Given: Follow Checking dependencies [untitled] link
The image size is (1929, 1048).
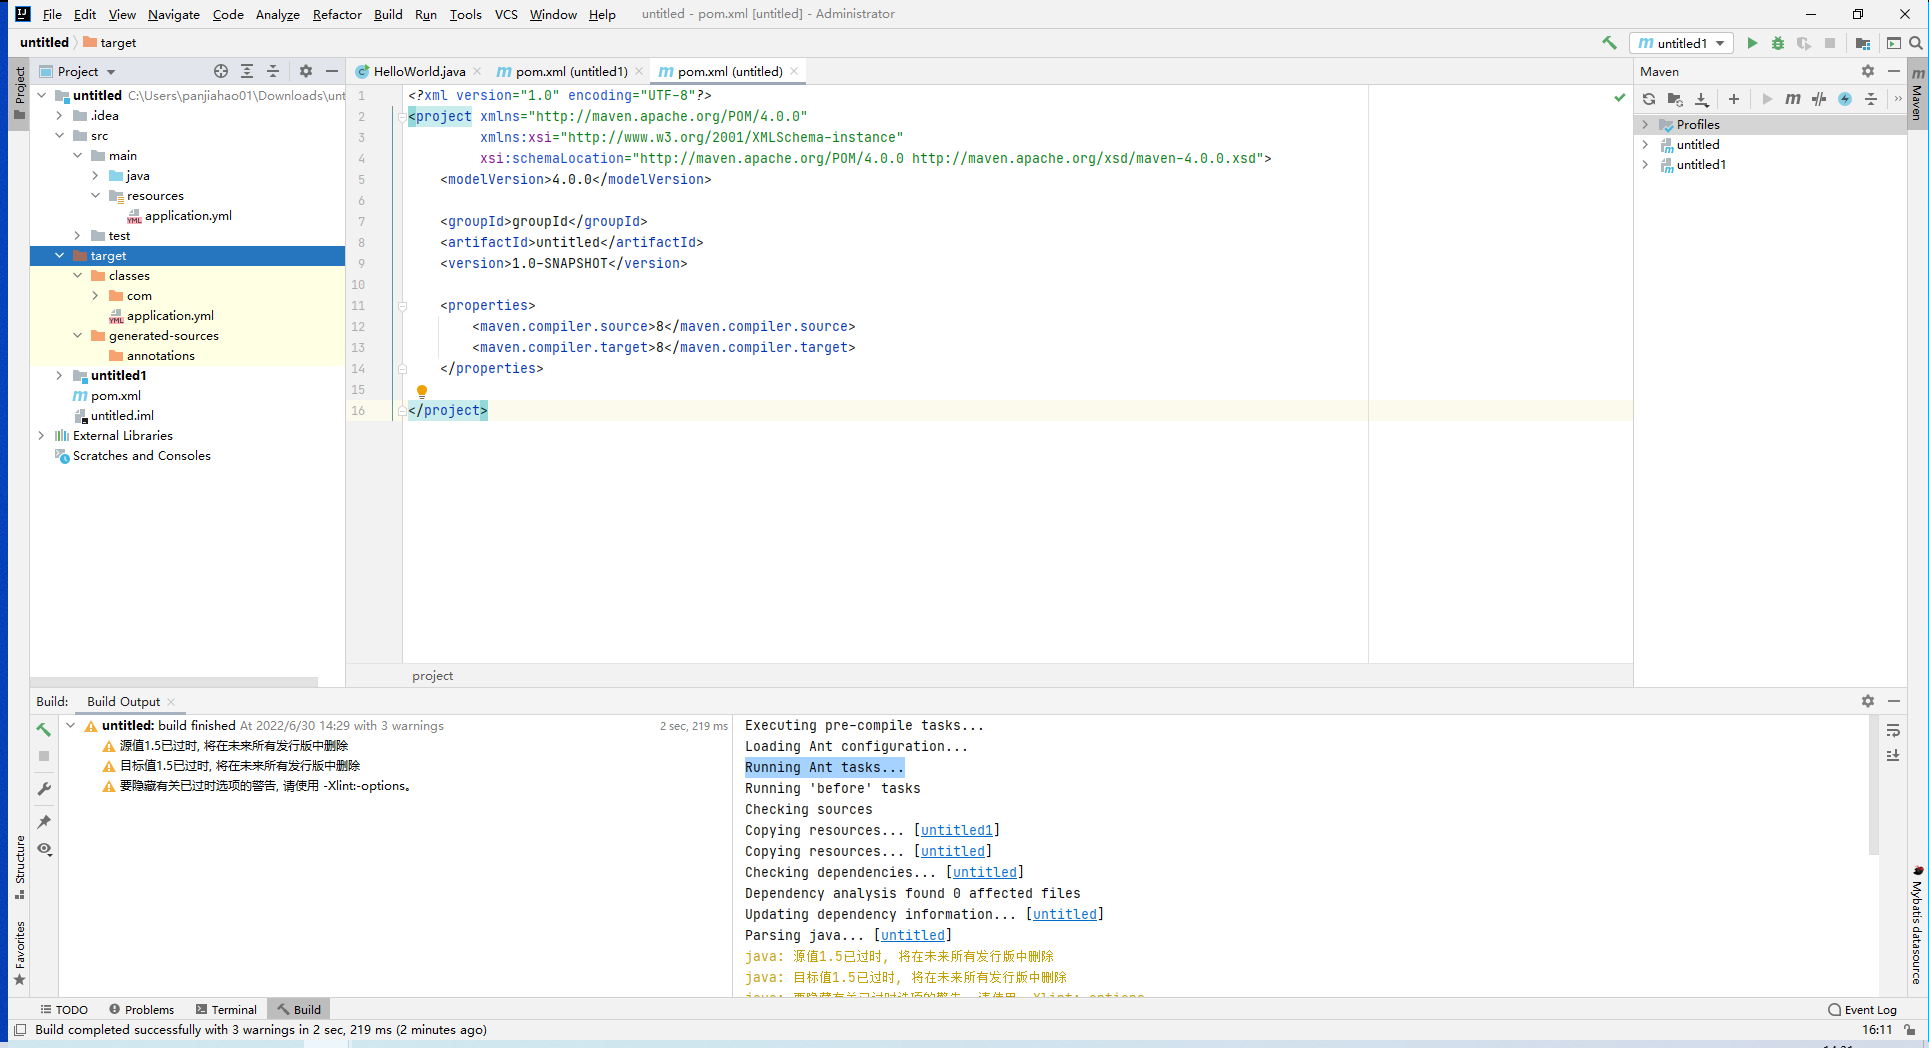Looking at the screenshot, I should [984, 872].
